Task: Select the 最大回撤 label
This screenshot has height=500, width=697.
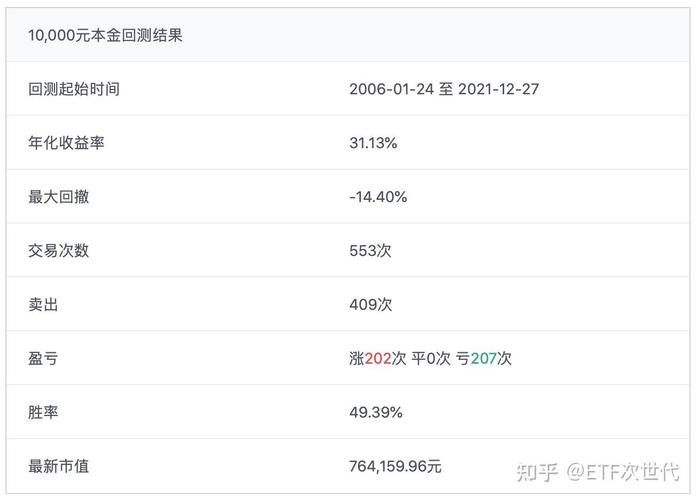Action: tap(58, 197)
